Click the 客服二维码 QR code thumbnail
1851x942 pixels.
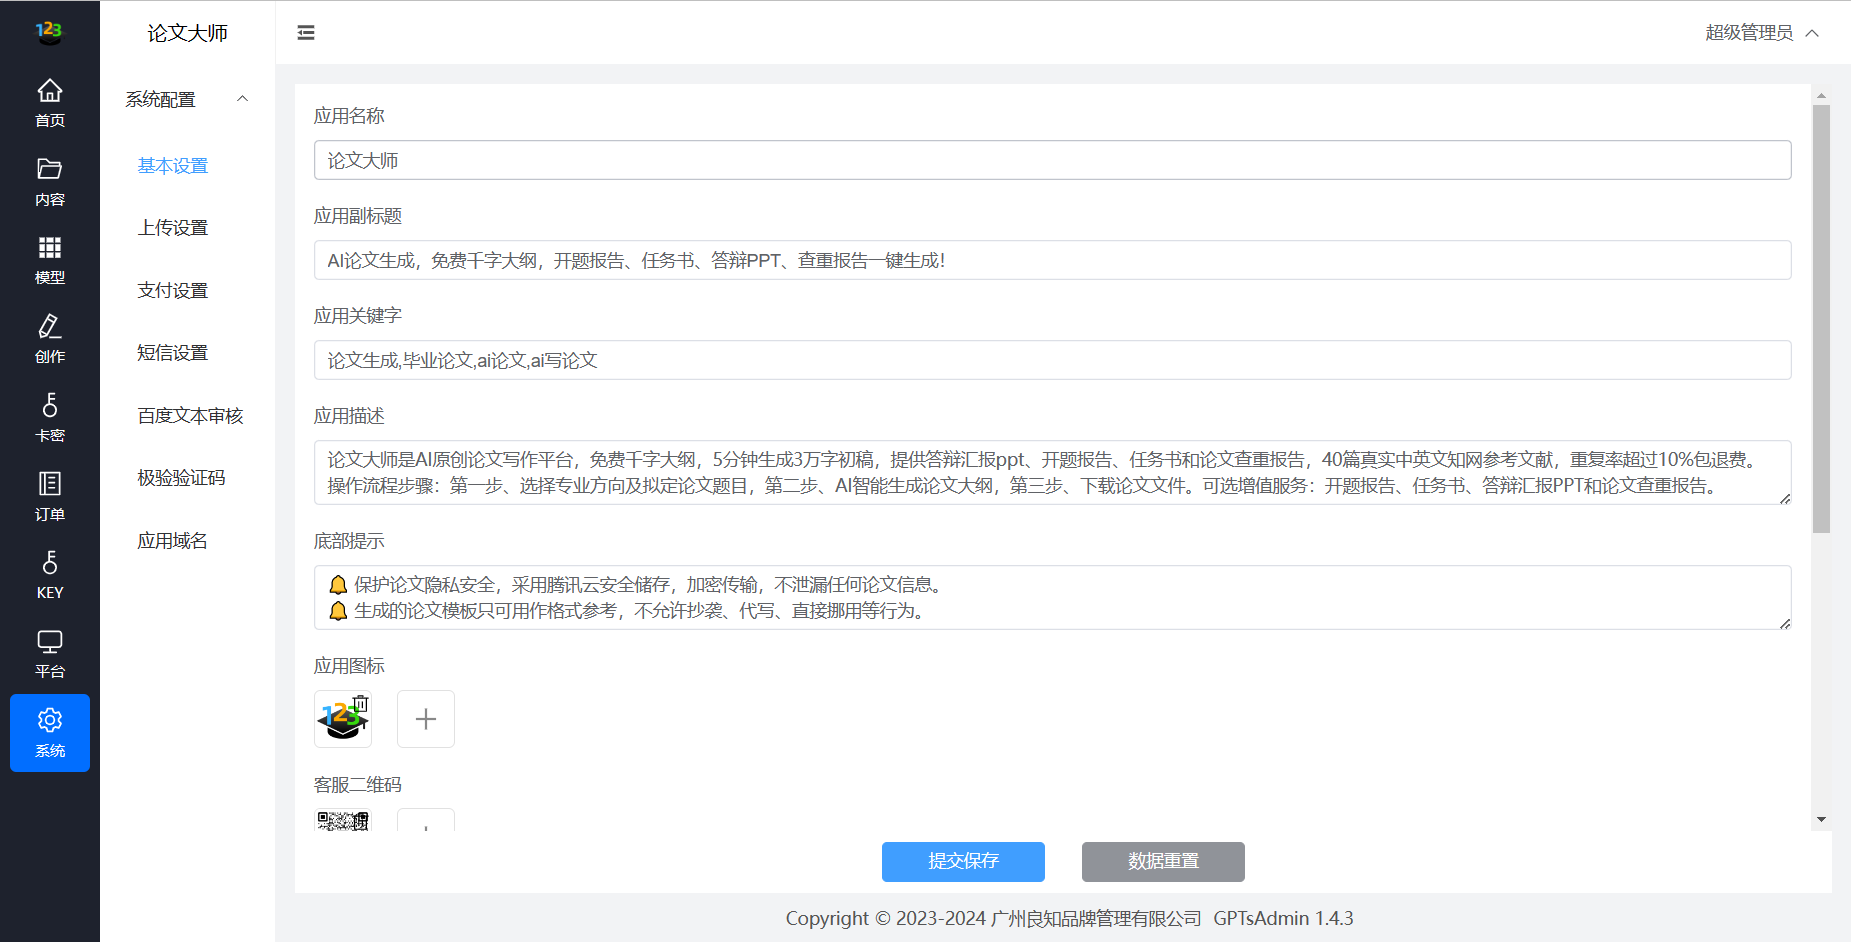343,821
